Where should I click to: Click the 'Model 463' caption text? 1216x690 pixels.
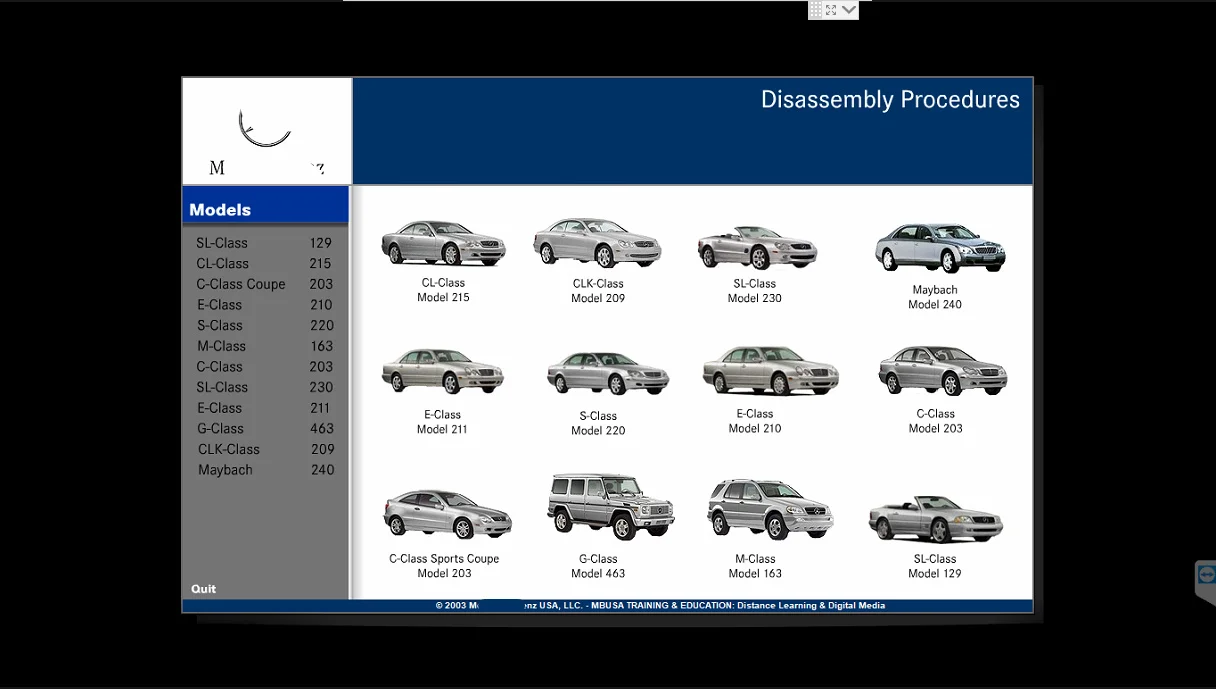(x=598, y=574)
